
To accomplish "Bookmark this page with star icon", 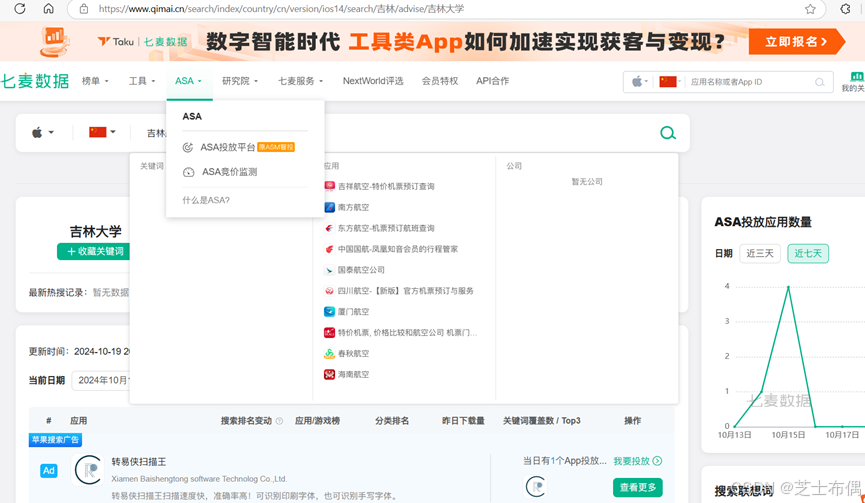I will point(810,9).
